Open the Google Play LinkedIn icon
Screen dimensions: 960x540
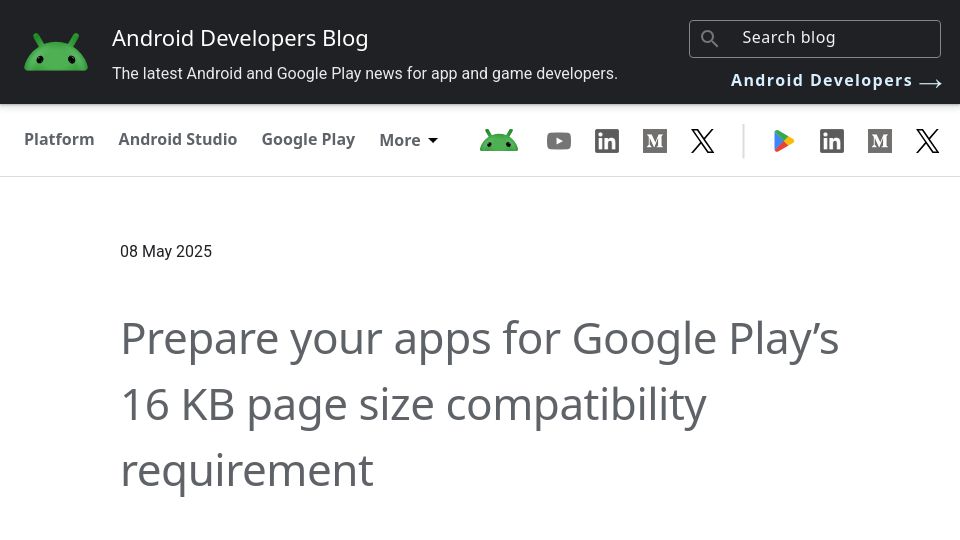831,141
